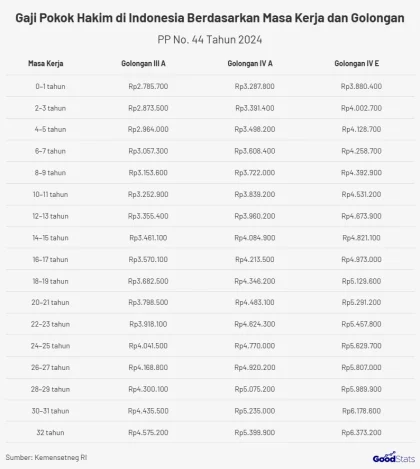This screenshot has height=469, width=420.
Task: Select the Masa Kerja column header
Action: pos(46,63)
